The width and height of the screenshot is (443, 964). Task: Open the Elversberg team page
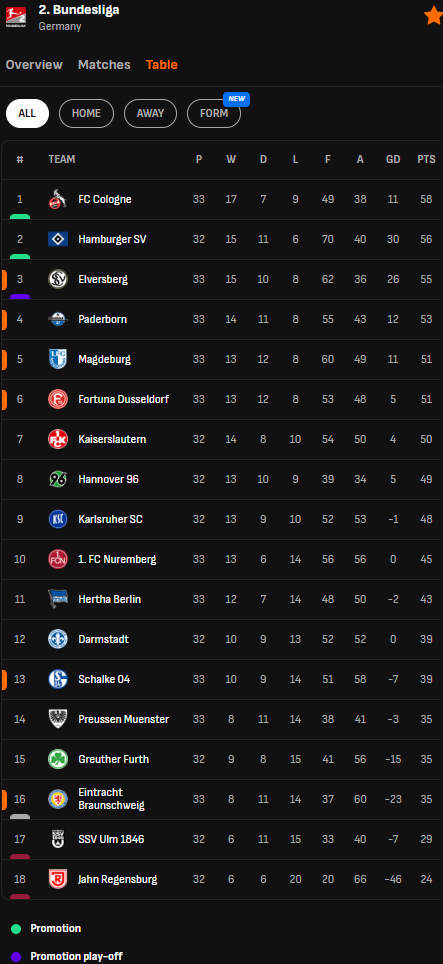pos(103,279)
